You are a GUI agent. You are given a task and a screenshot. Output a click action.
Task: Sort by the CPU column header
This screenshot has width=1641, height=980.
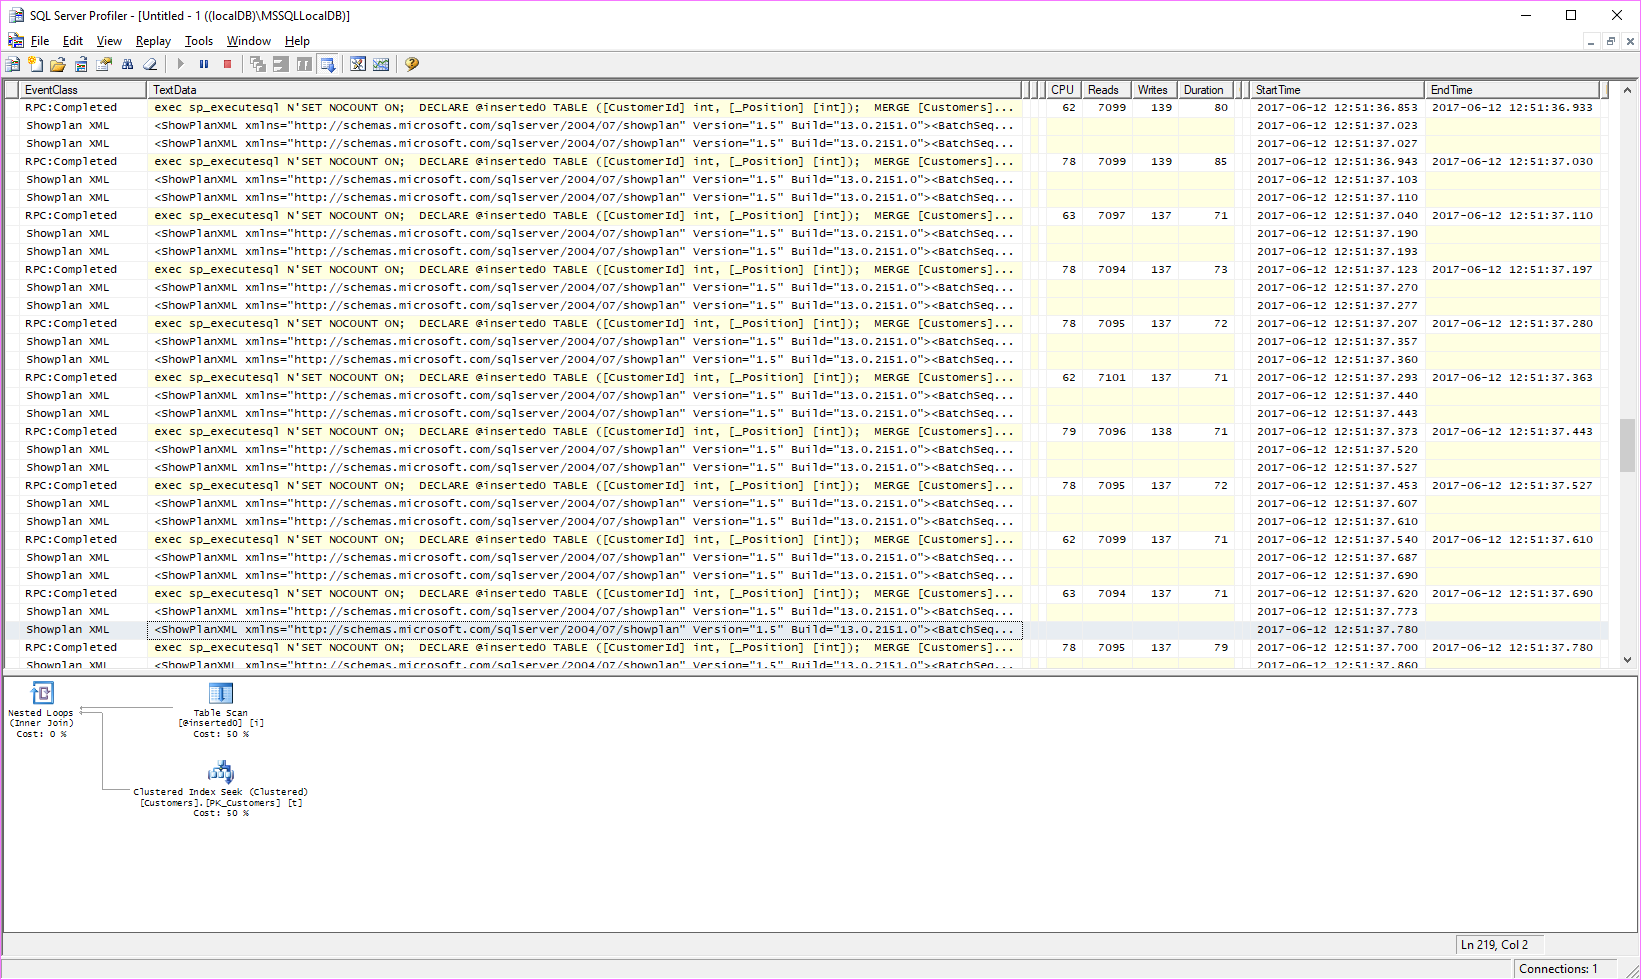tap(1061, 89)
